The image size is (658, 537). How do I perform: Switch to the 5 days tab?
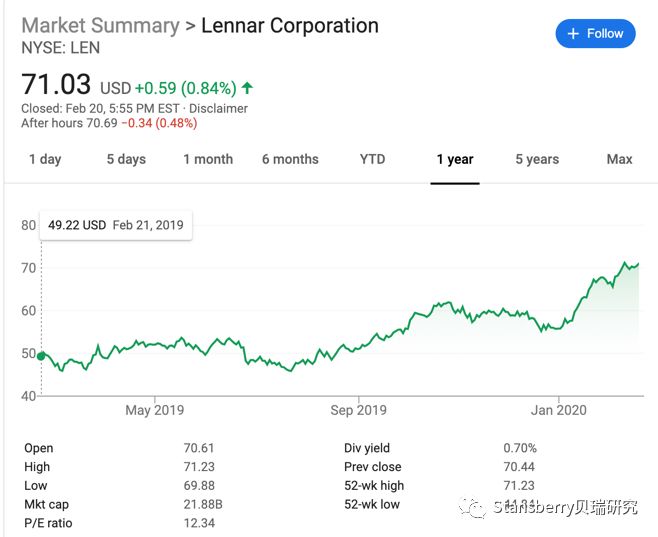pyautogui.click(x=126, y=159)
